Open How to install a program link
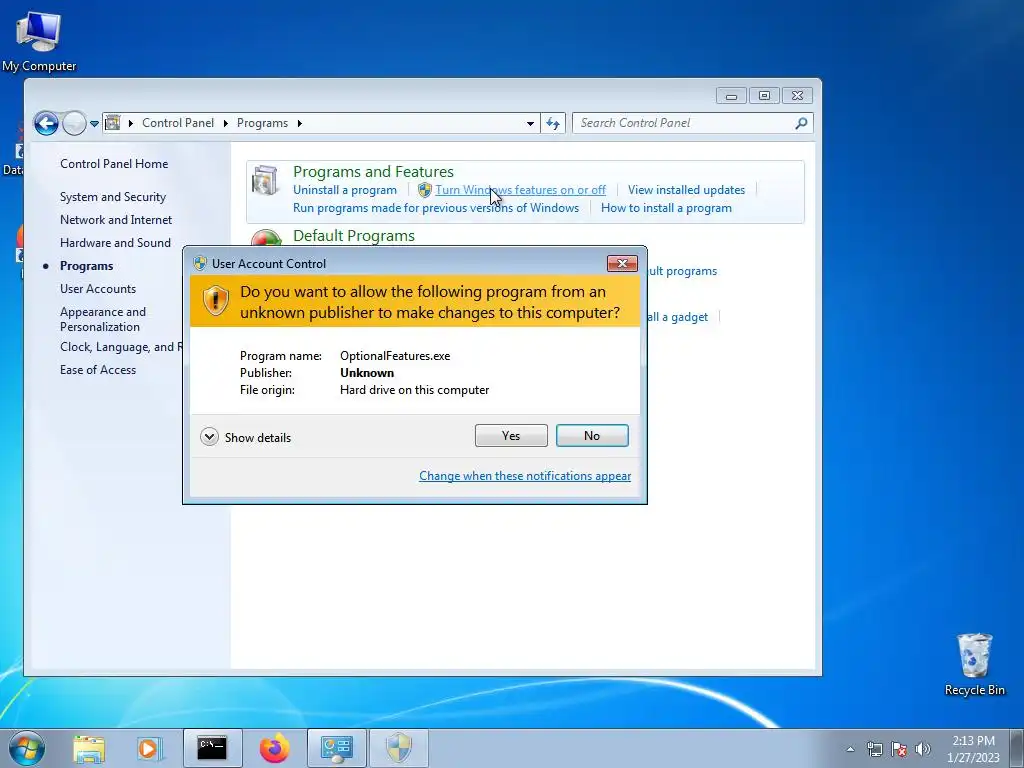Viewport: 1024px width, 768px height. pyautogui.click(x=666, y=208)
